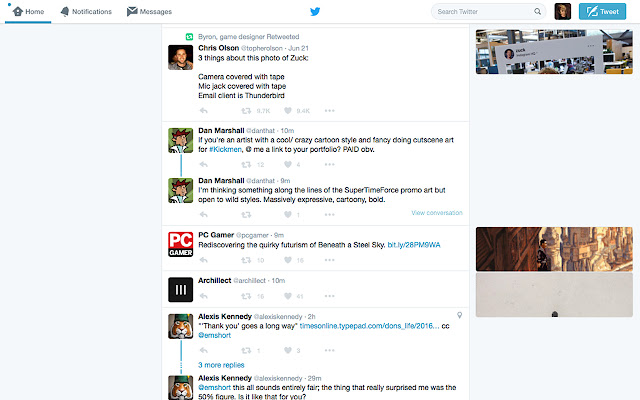Click the Twitter bird logo
Image resolution: width=640 pixels, height=400 pixels.
tap(315, 11)
